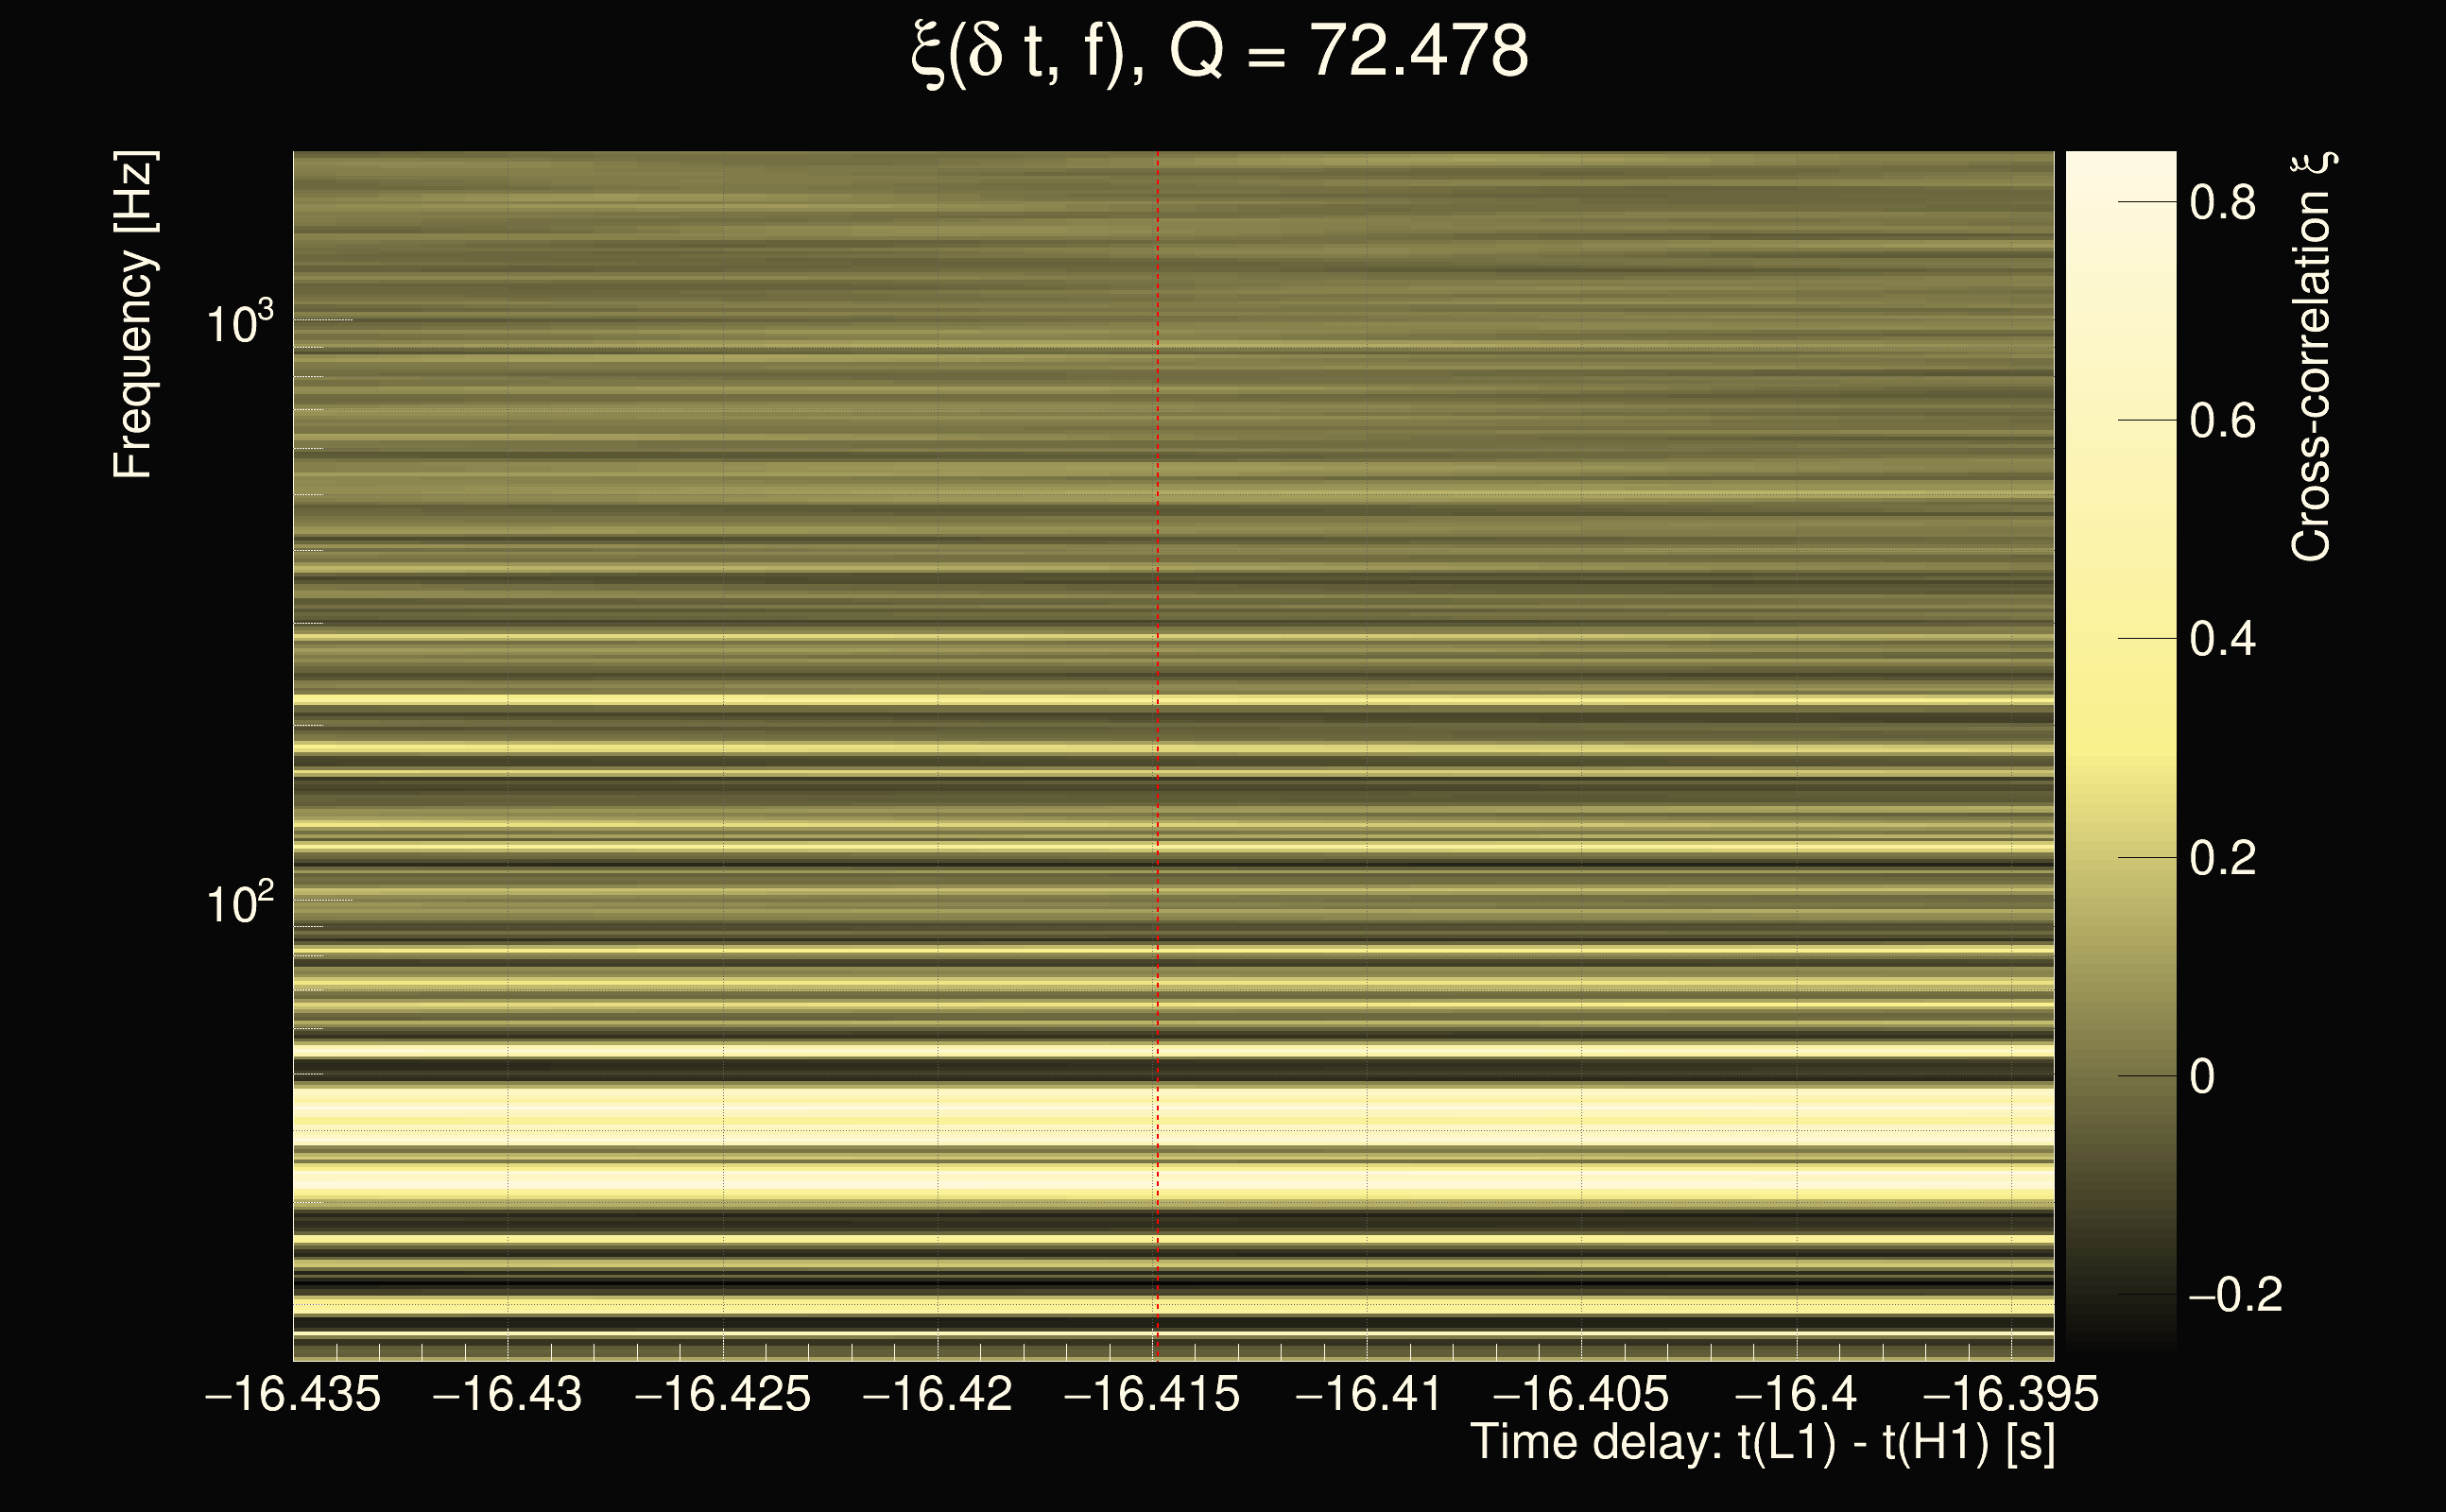
Task: Click the 10³ frequency tick label
Action: tap(238, 323)
